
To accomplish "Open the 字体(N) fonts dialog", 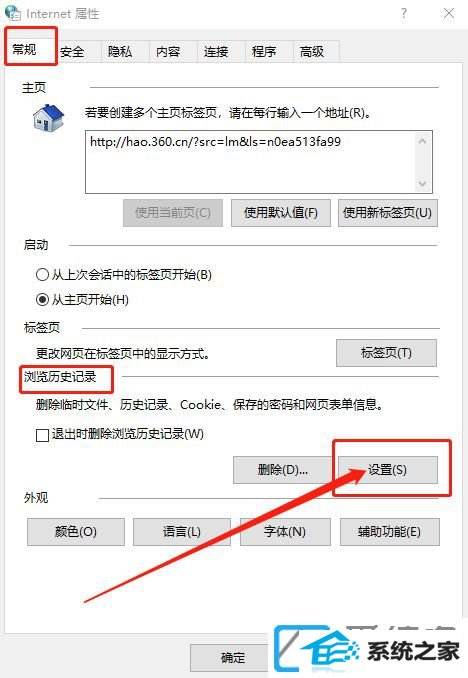I will pyautogui.click(x=285, y=532).
